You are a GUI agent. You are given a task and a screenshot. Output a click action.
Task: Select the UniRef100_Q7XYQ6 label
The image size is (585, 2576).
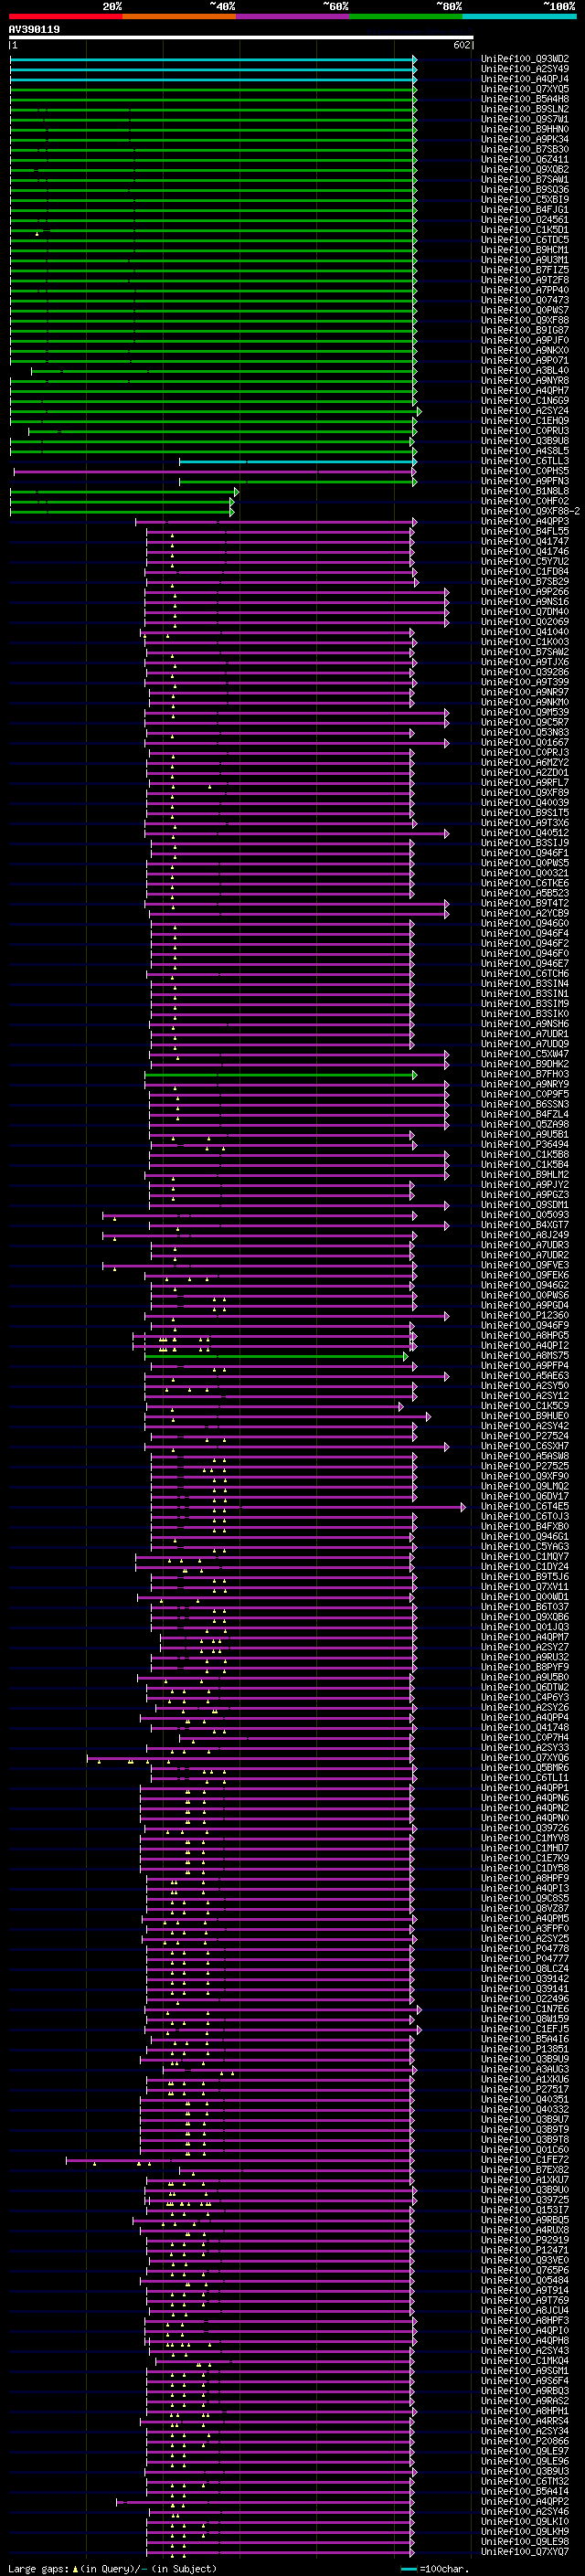coord(525,1758)
